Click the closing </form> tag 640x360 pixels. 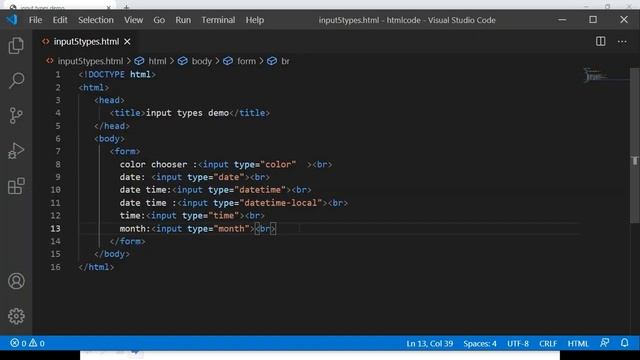tap(127, 241)
